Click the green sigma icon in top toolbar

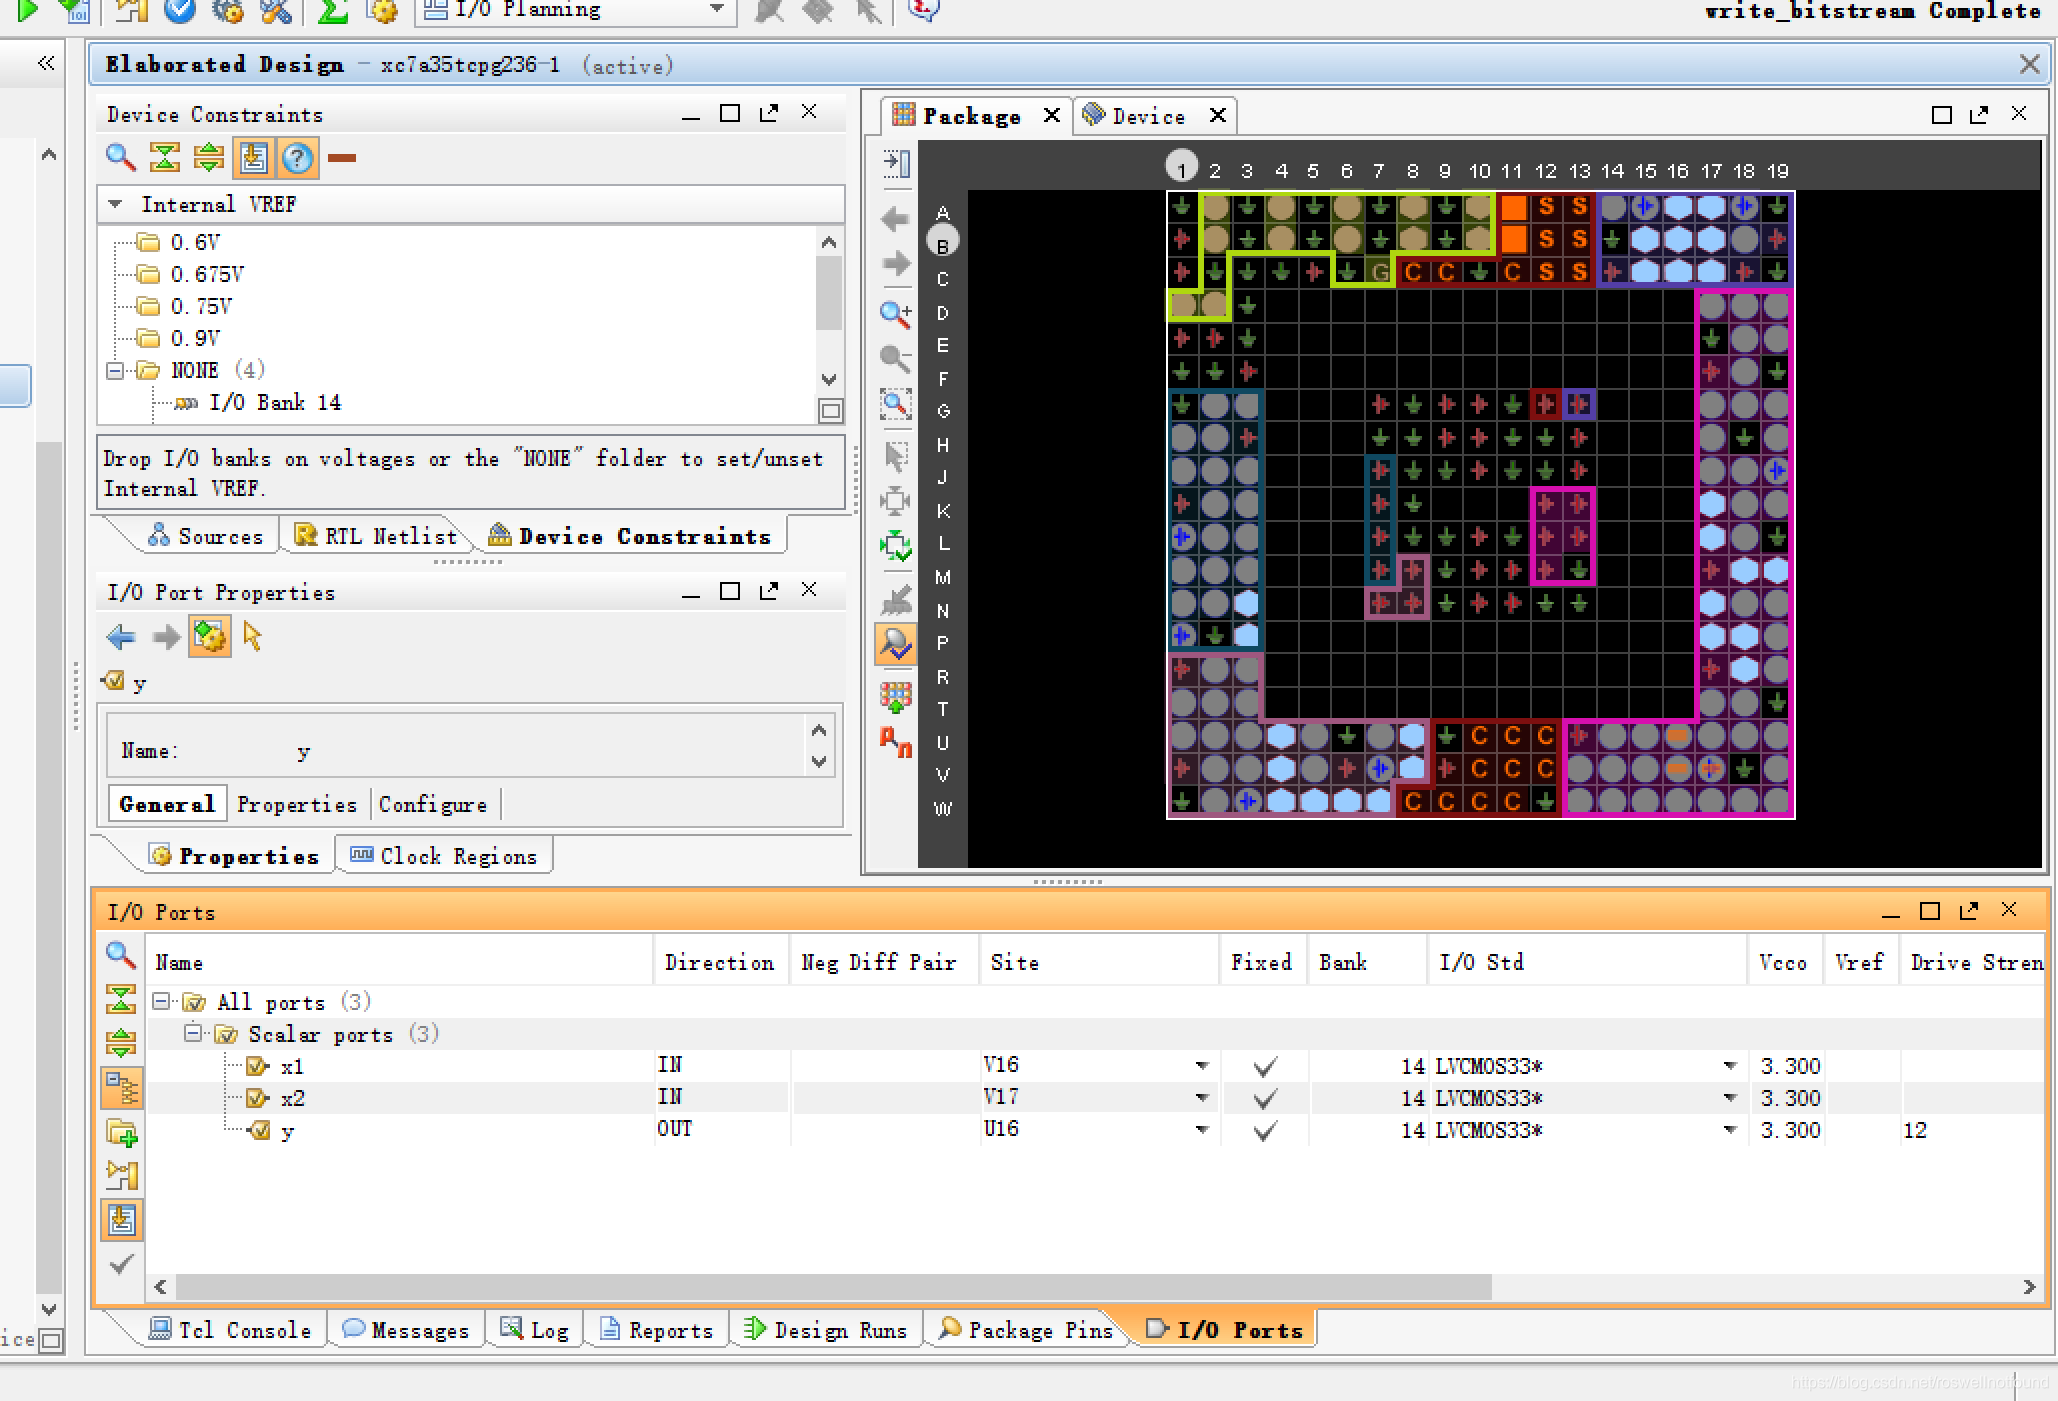332,11
